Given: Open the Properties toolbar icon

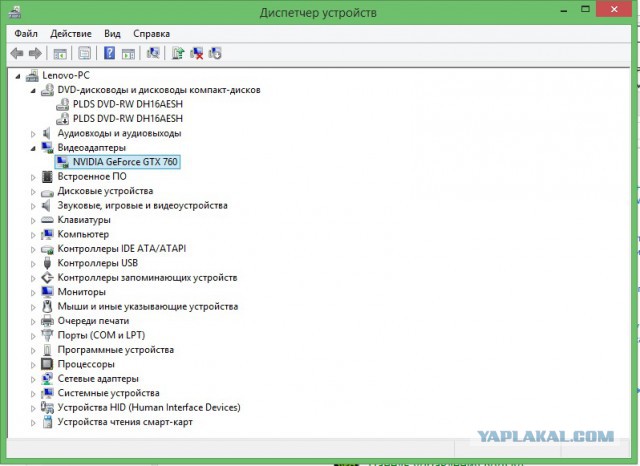Looking at the screenshot, I should tap(84, 53).
